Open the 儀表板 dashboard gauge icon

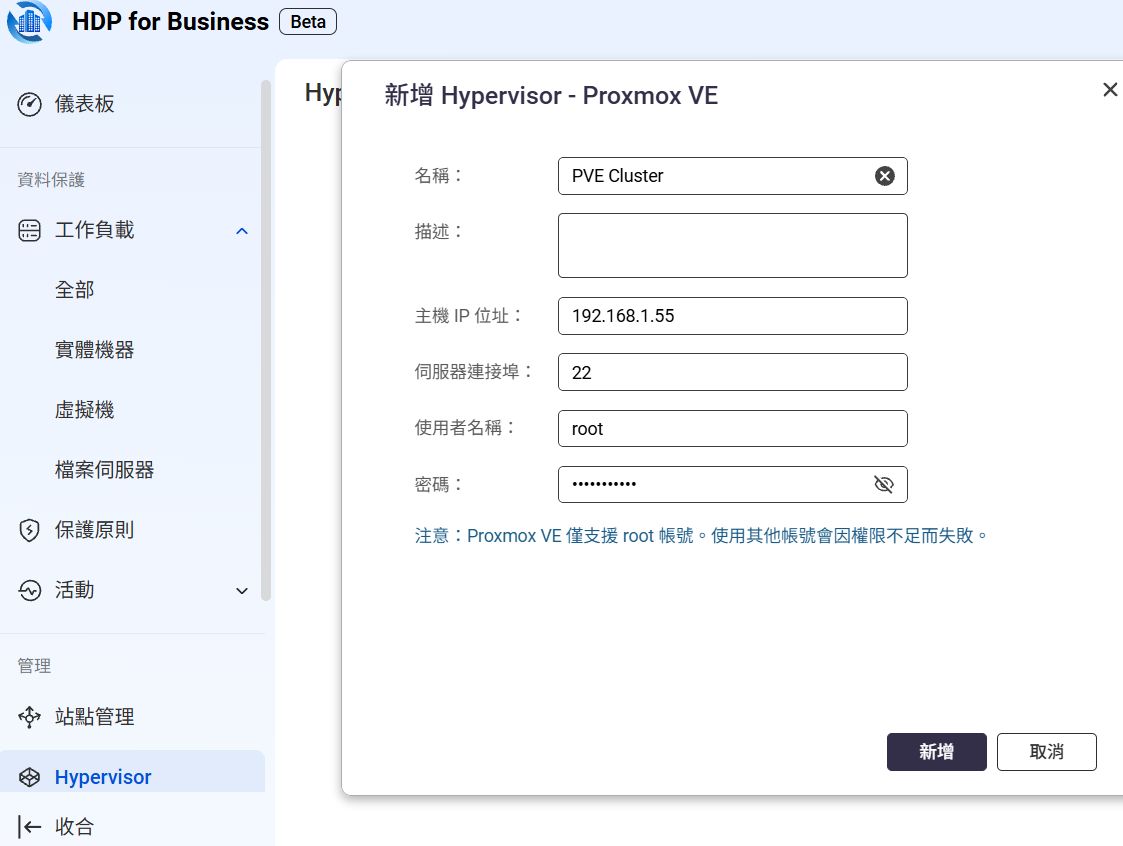pyautogui.click(x=29, y=105)
